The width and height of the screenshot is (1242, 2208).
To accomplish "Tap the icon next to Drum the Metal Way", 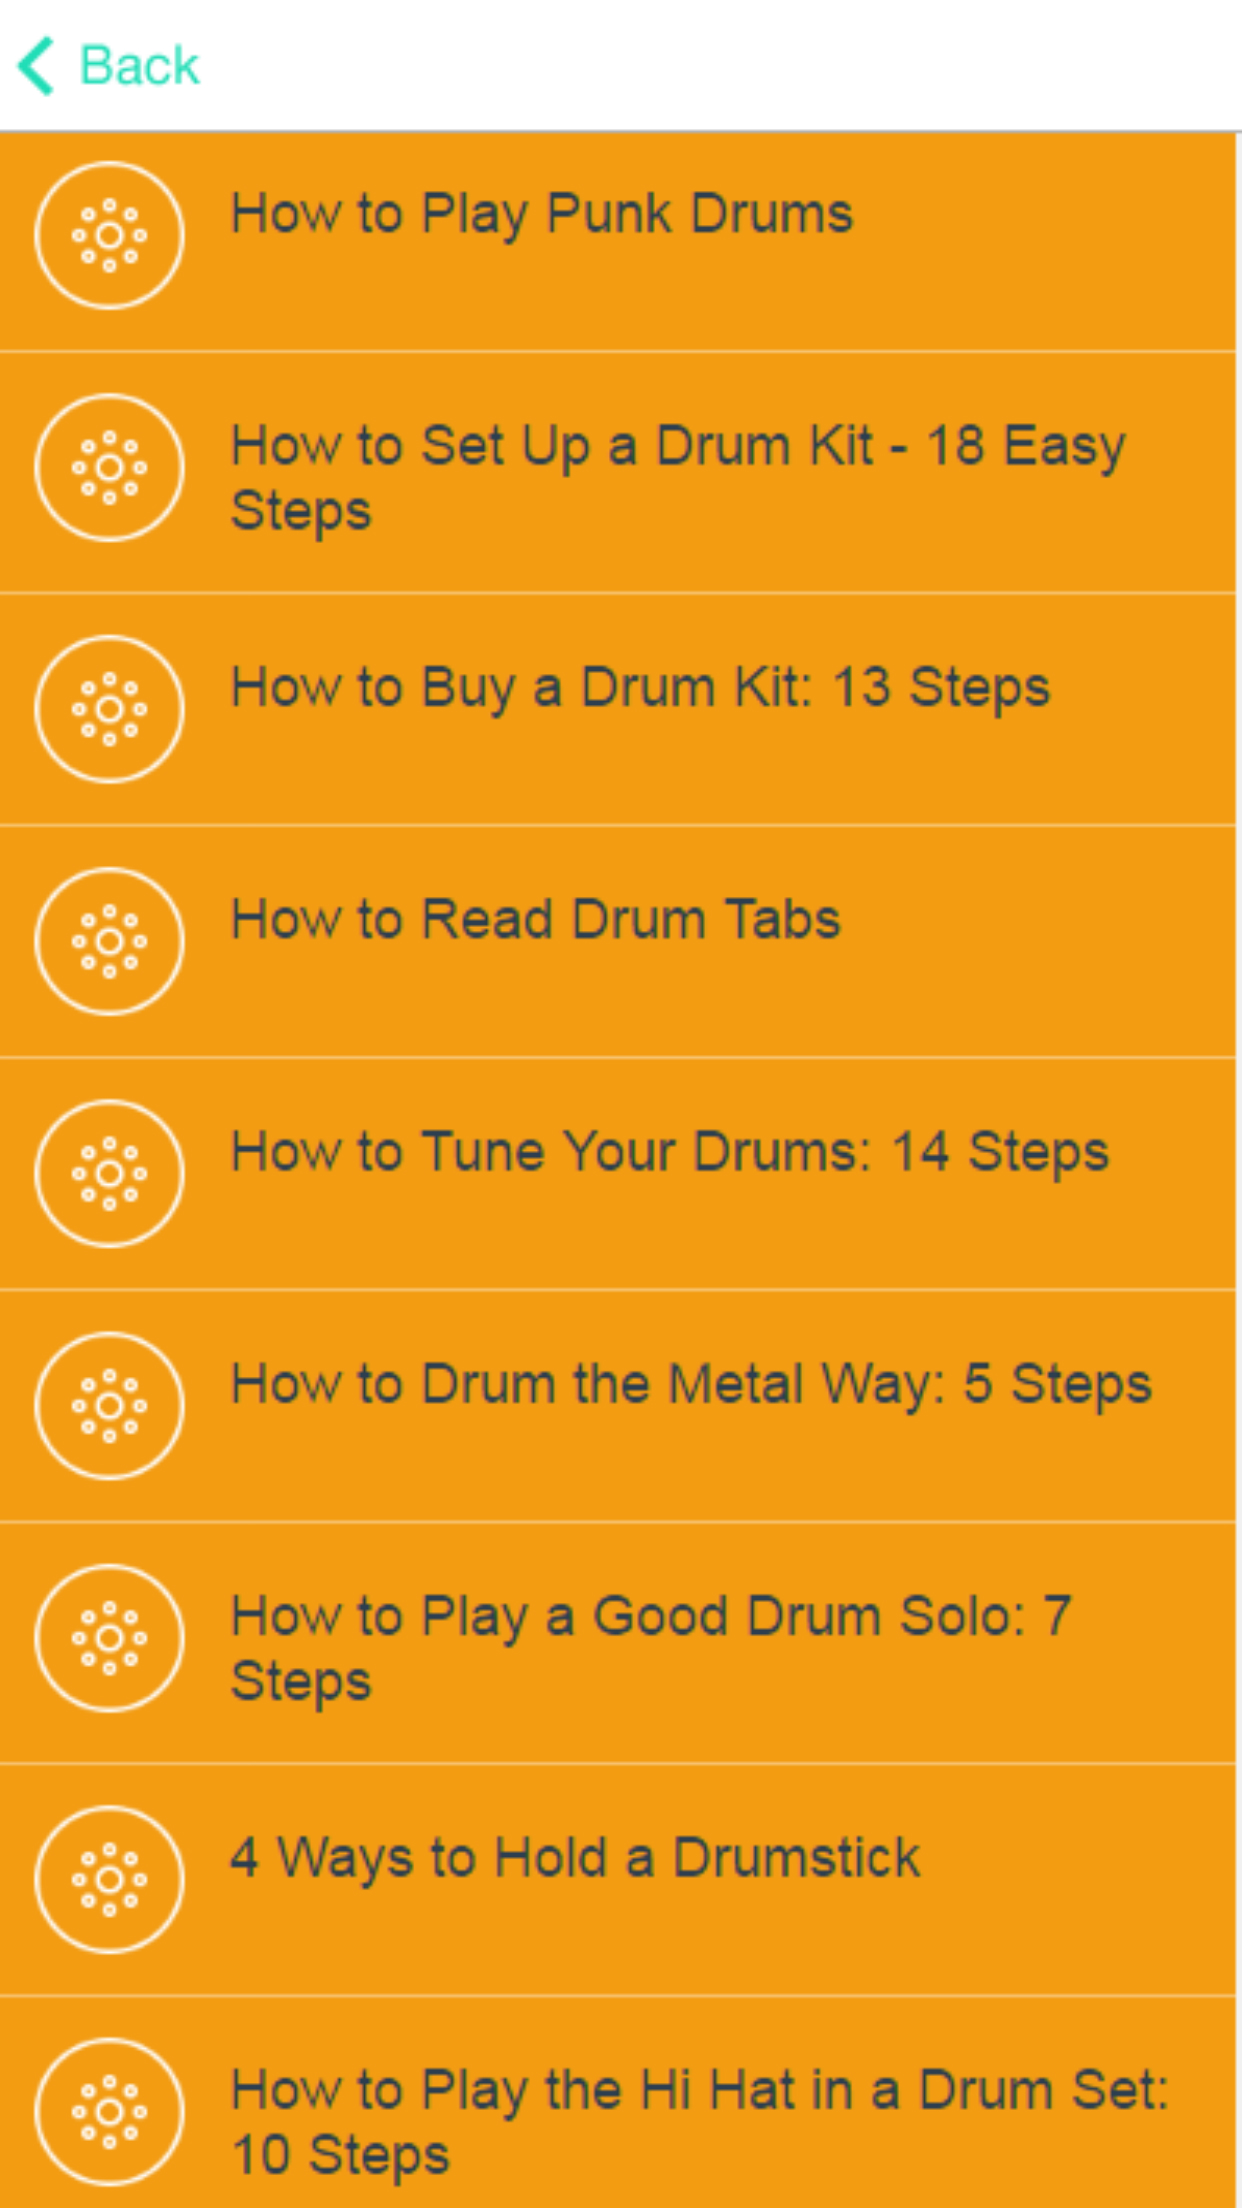I will [109, 1406].
